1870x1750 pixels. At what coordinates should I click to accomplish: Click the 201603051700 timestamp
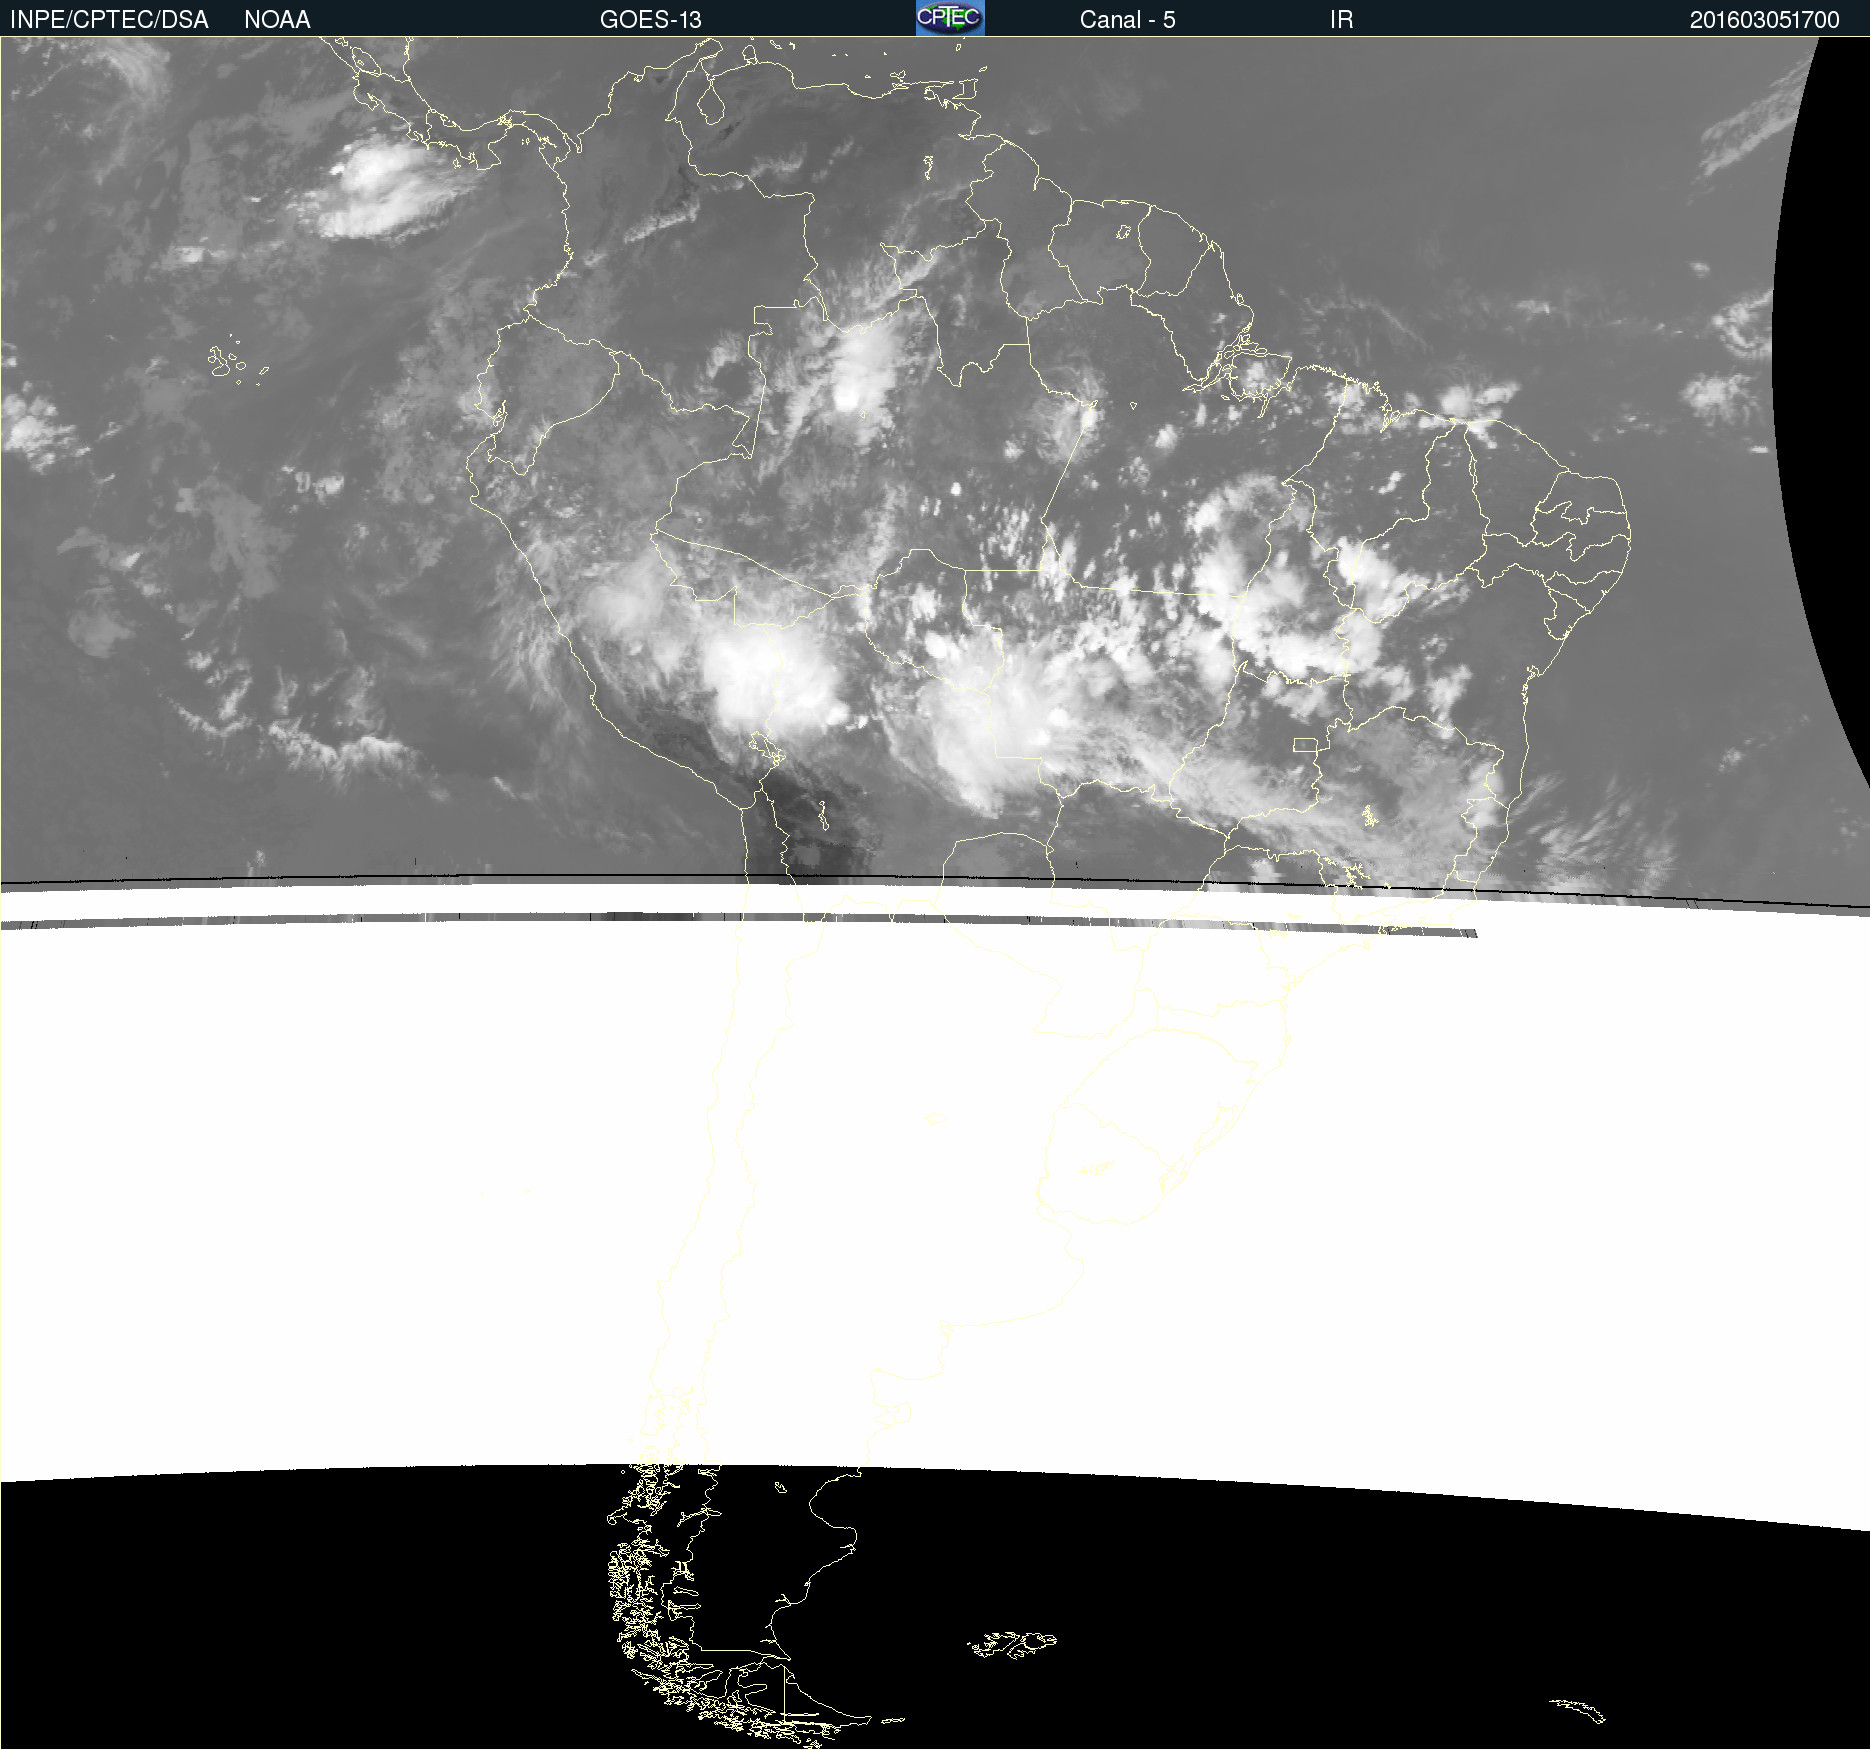point(1764,20)
